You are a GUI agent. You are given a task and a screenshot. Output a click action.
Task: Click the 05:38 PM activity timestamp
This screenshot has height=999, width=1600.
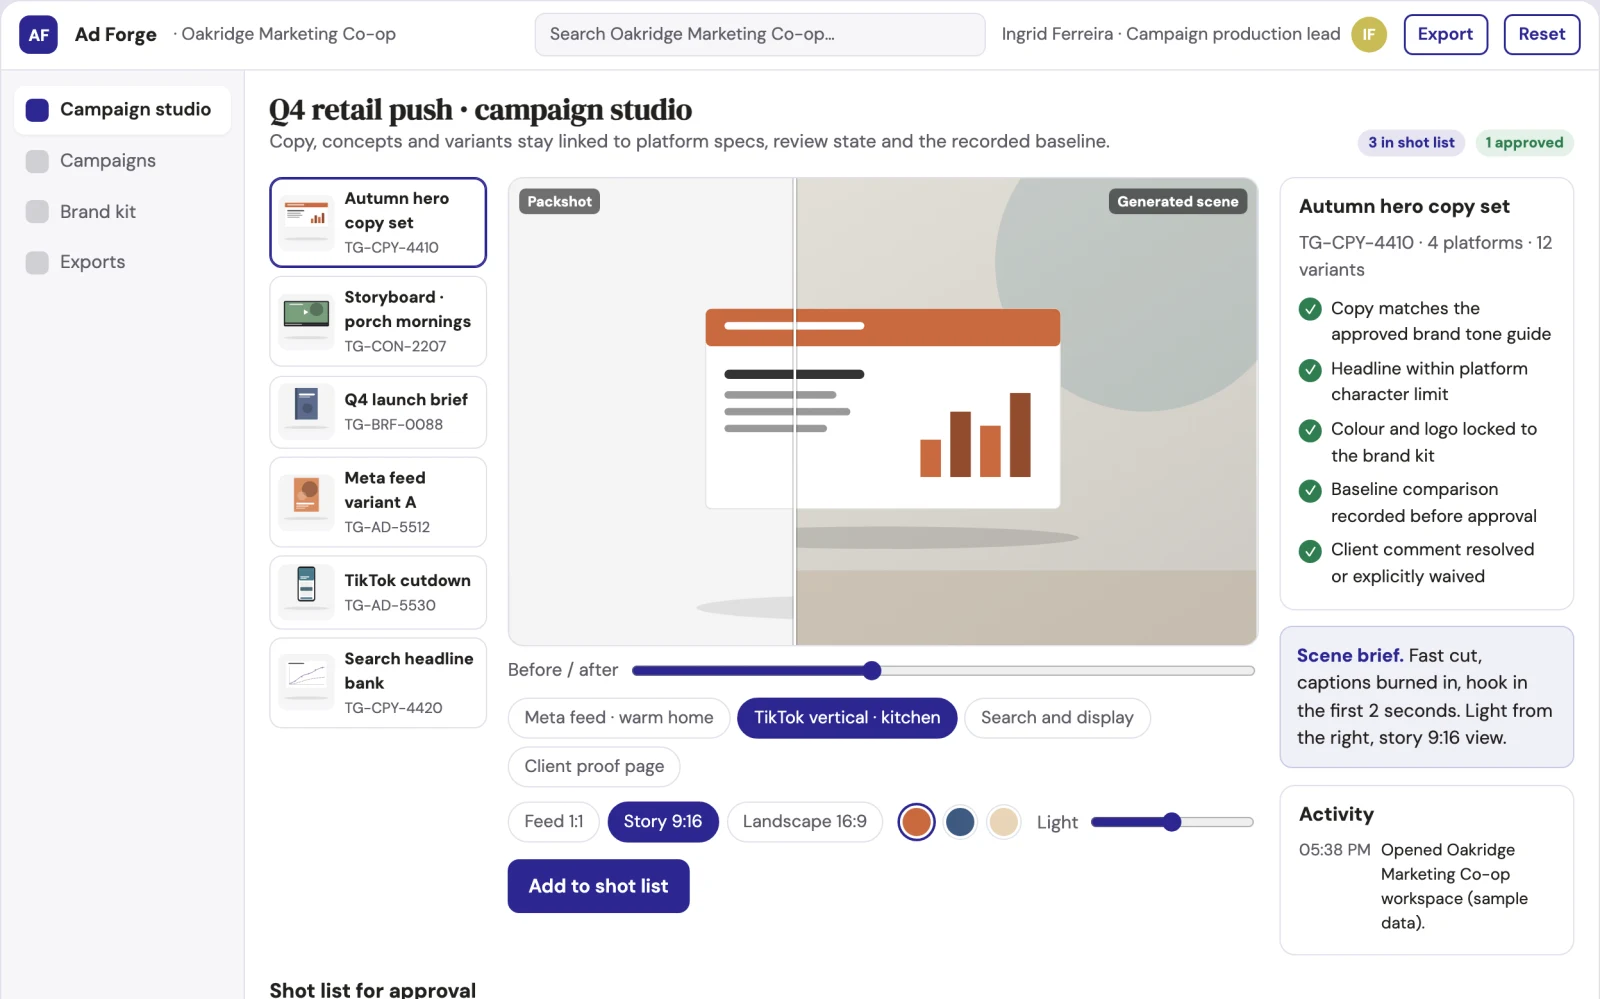pos(1334,850)
